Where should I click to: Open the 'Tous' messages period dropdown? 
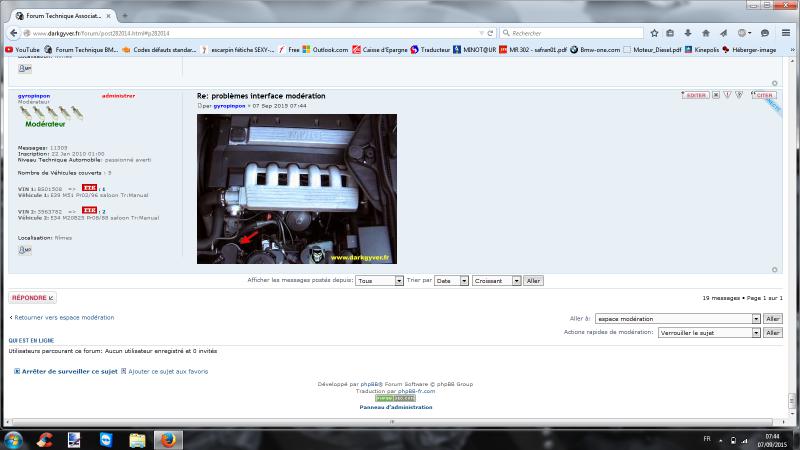click(x=379, y=281)
